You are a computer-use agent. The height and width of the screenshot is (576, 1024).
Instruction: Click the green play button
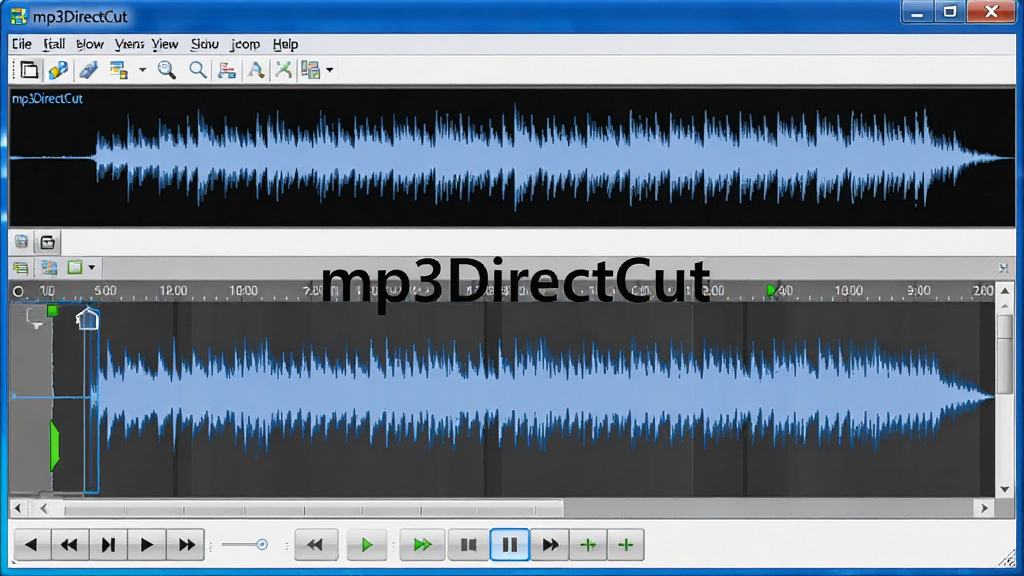click(366, 545)
